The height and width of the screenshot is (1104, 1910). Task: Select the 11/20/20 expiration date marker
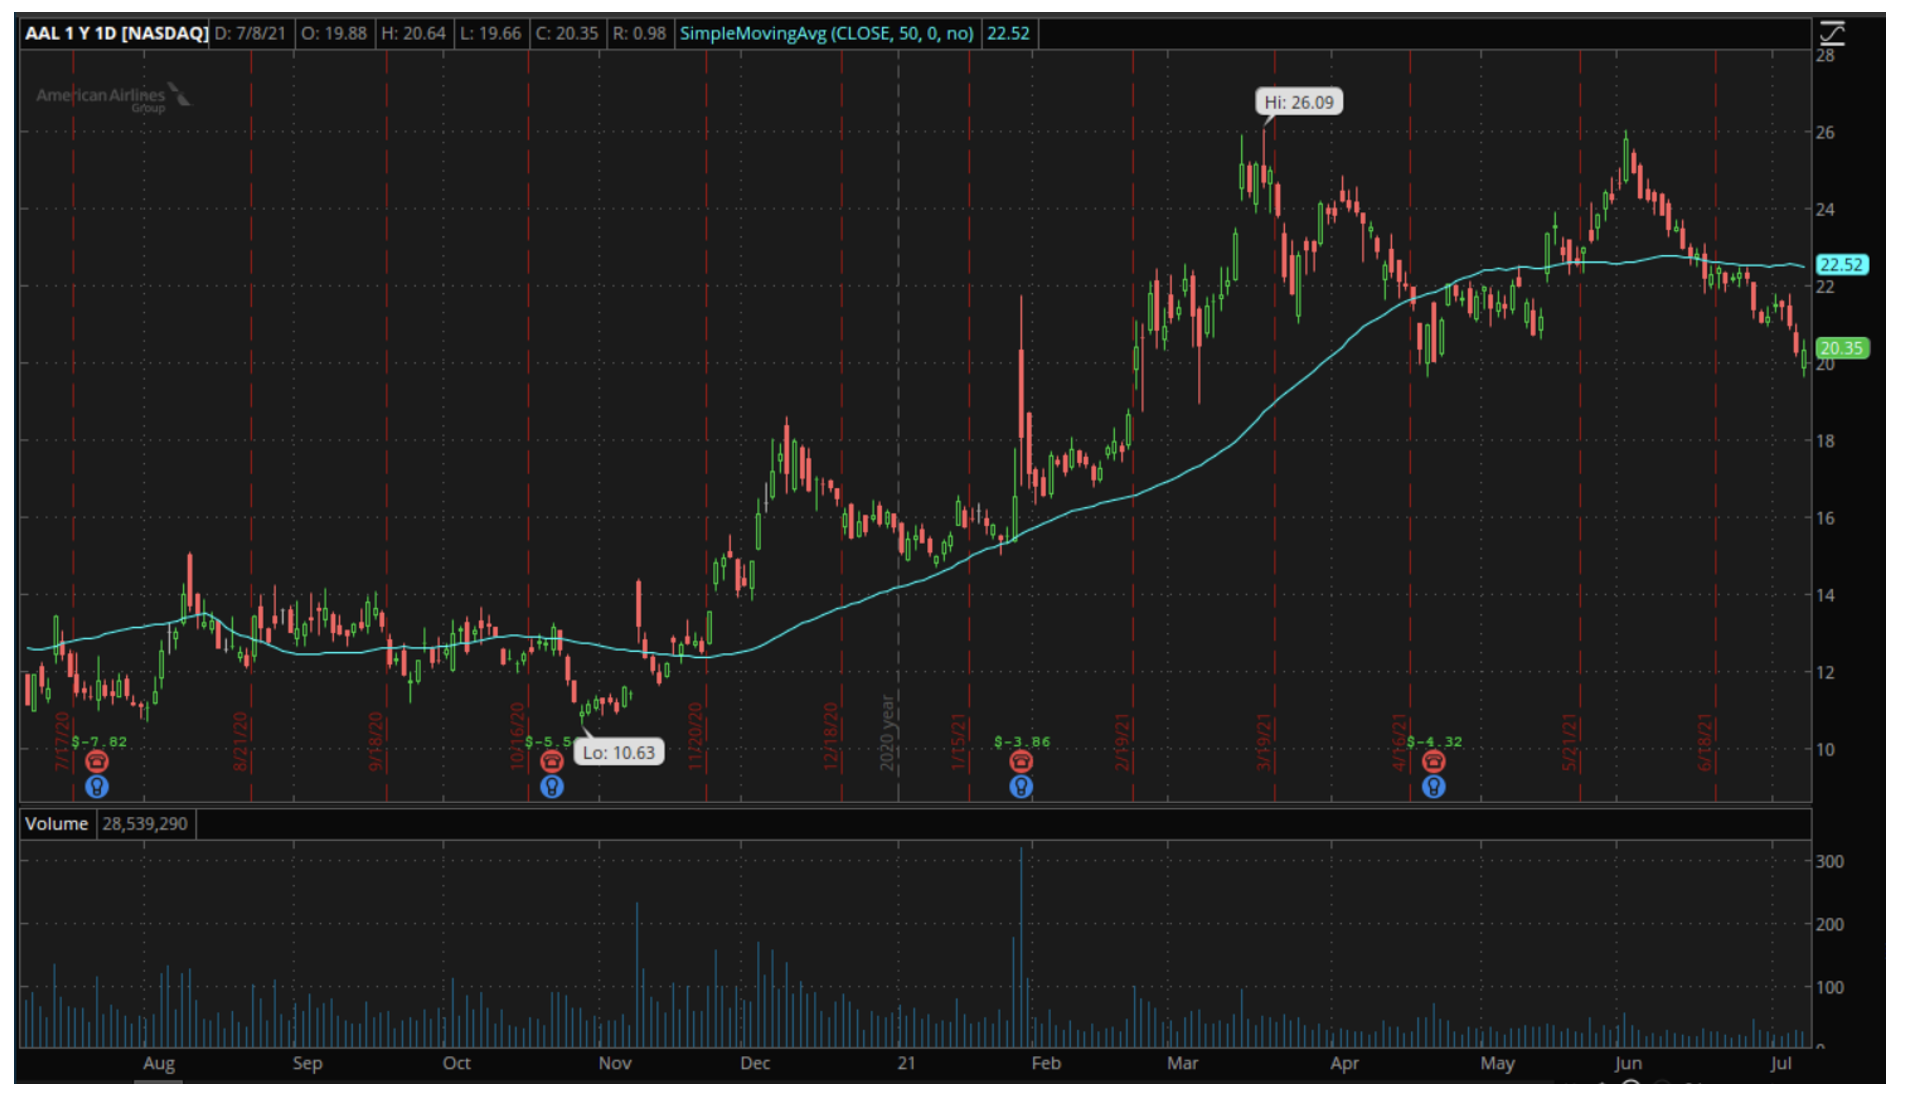click(696, 736)
